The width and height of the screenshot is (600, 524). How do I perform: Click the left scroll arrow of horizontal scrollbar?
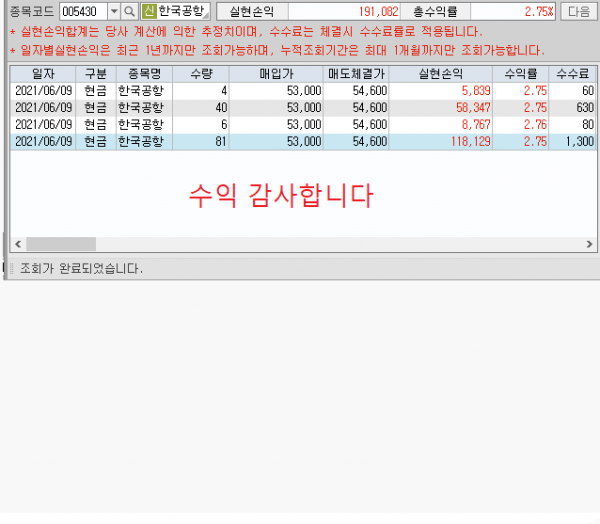pos(18,244)
